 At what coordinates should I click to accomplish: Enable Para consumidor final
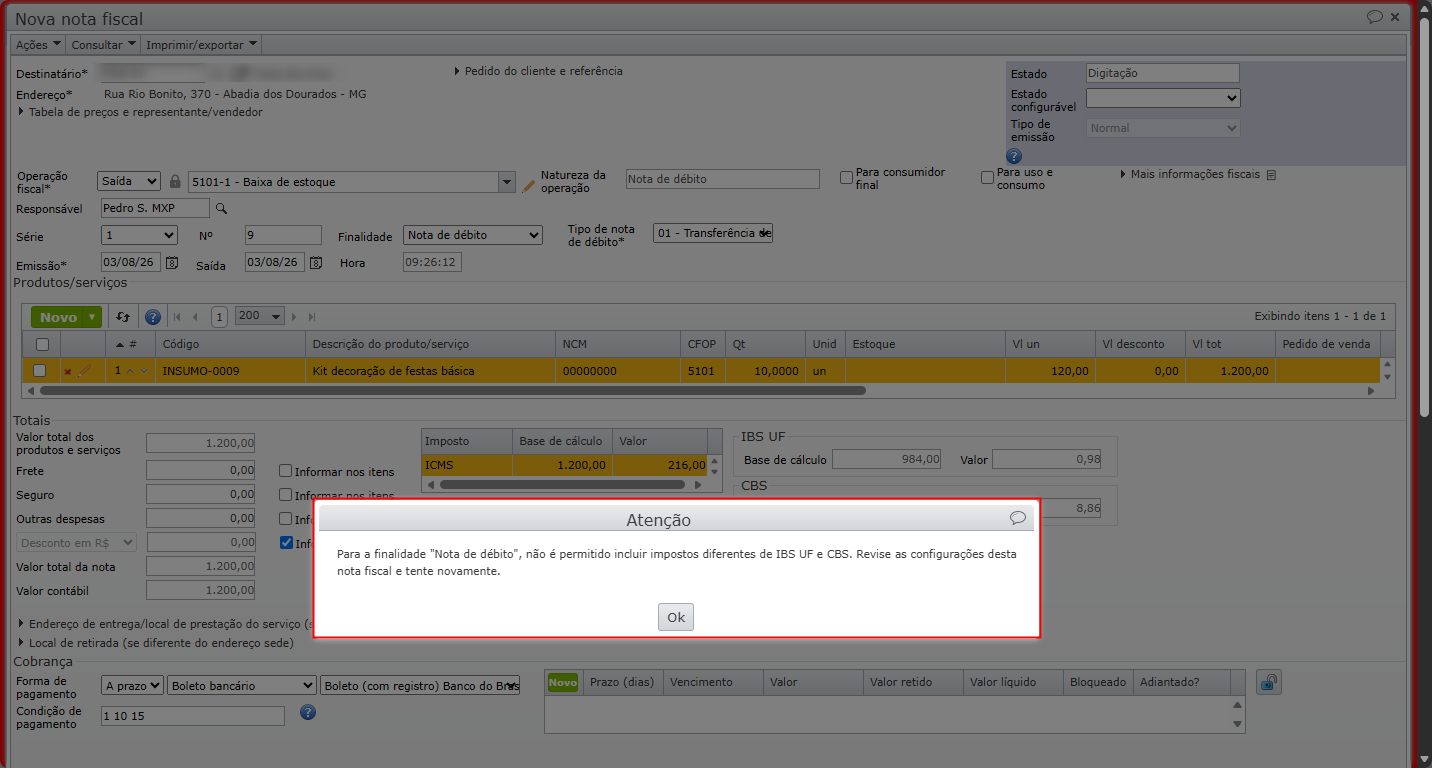846,178
